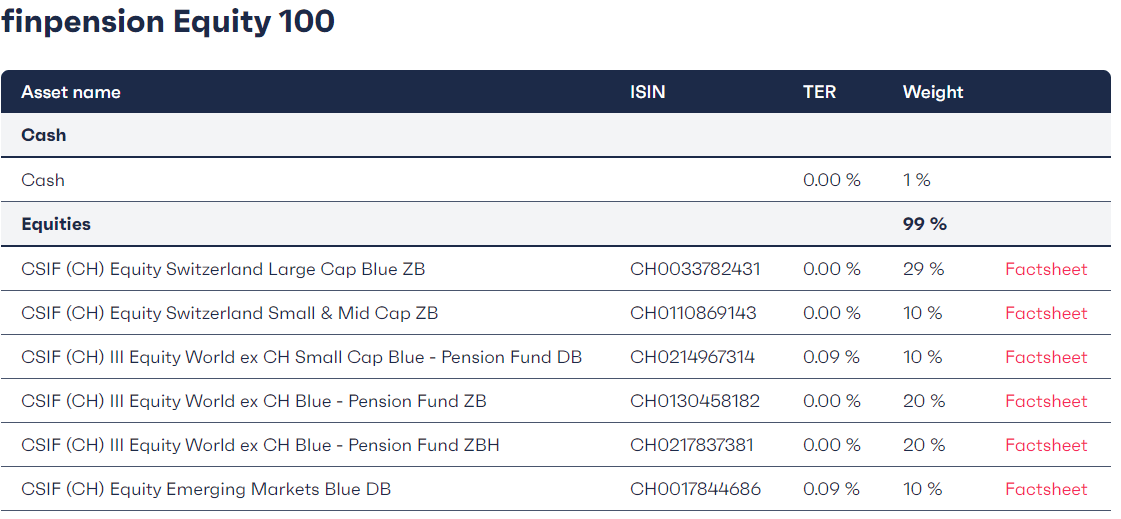Click the bold Equities section row
Viewport: 1121px width, 519px height.
coord(555,224)
